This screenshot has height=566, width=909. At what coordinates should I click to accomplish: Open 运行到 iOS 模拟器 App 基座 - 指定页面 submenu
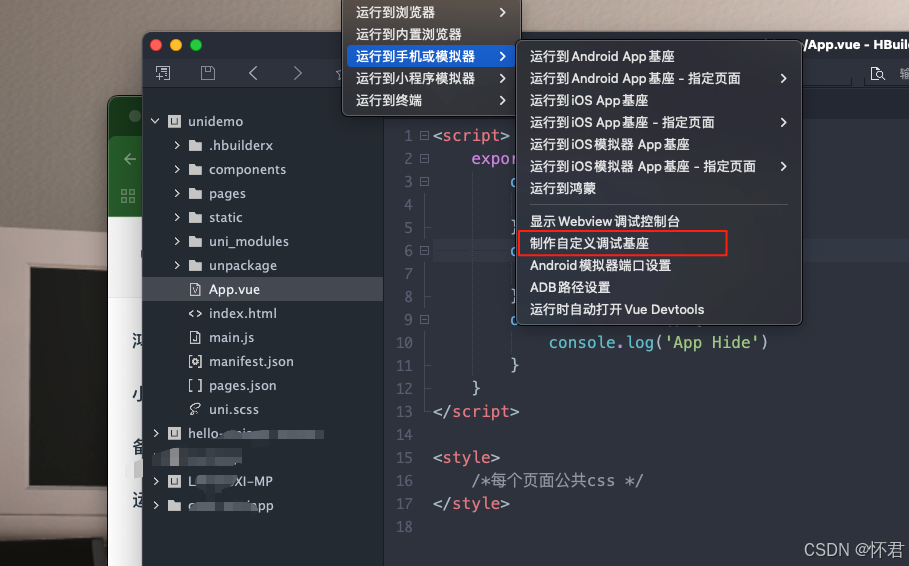click(659, 166)
